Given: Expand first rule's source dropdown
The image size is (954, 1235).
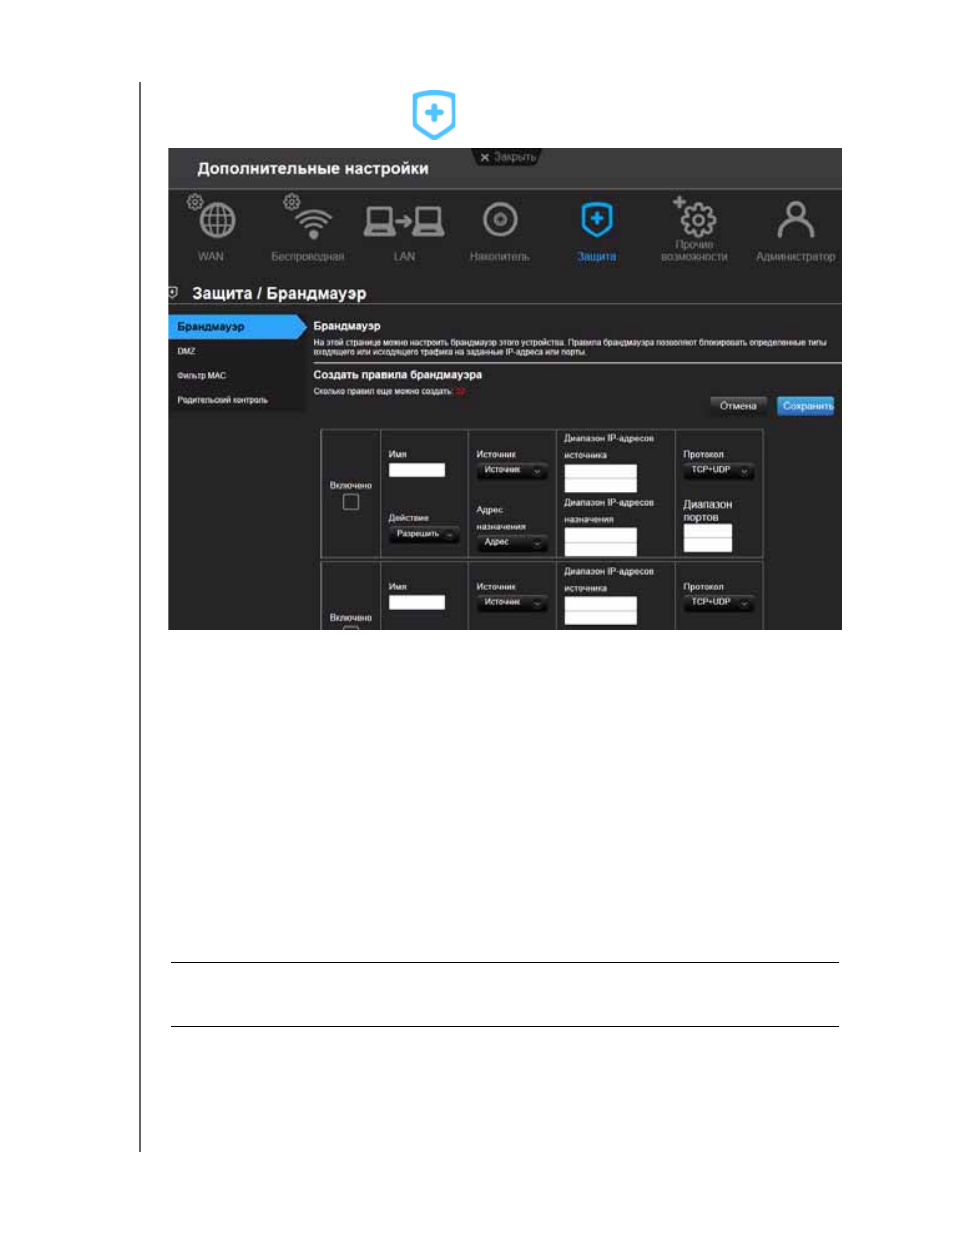Looking at the screenshot, I should click(512, 470).
